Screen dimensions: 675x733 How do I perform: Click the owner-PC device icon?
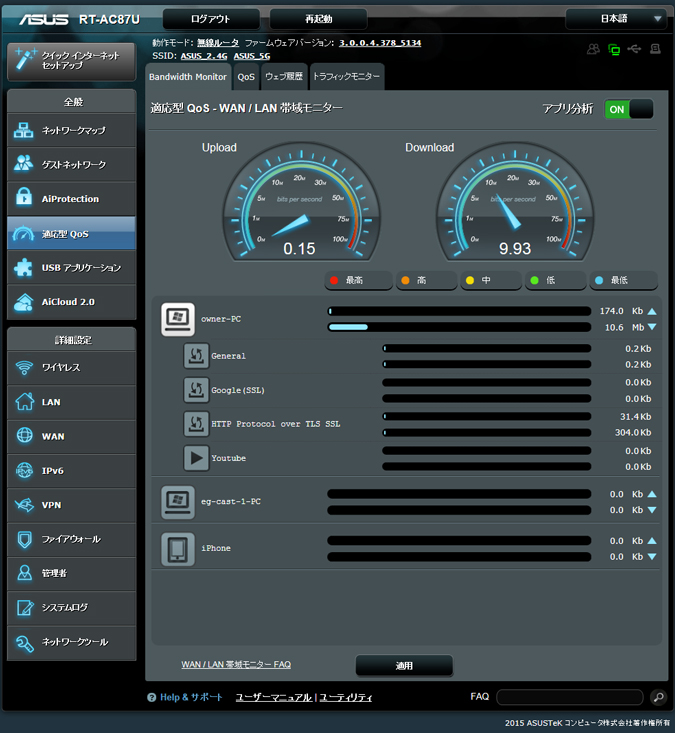point(178,319)
